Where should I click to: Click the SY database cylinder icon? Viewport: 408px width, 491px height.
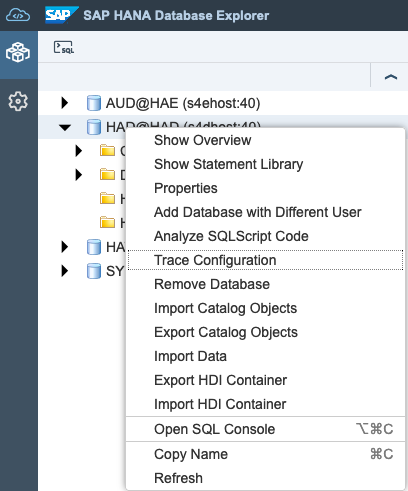coord(94,271)
